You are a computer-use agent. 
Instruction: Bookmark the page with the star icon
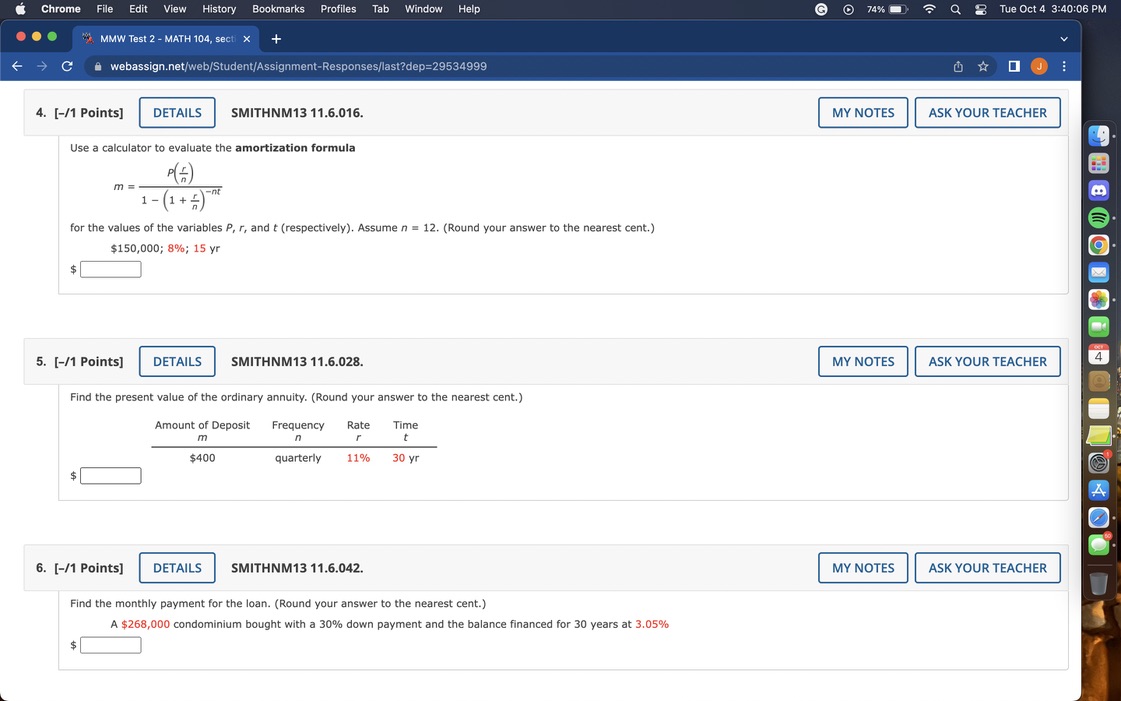982,66
